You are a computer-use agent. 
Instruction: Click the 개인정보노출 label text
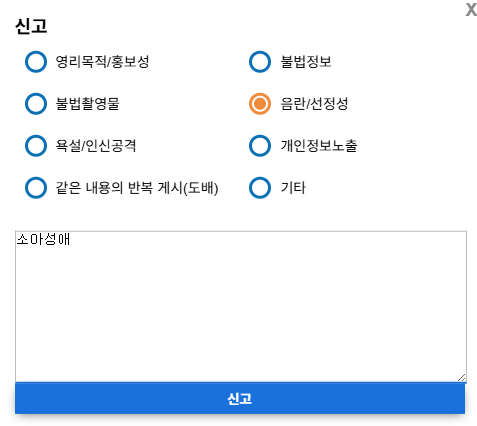click(x=319, y=146)
